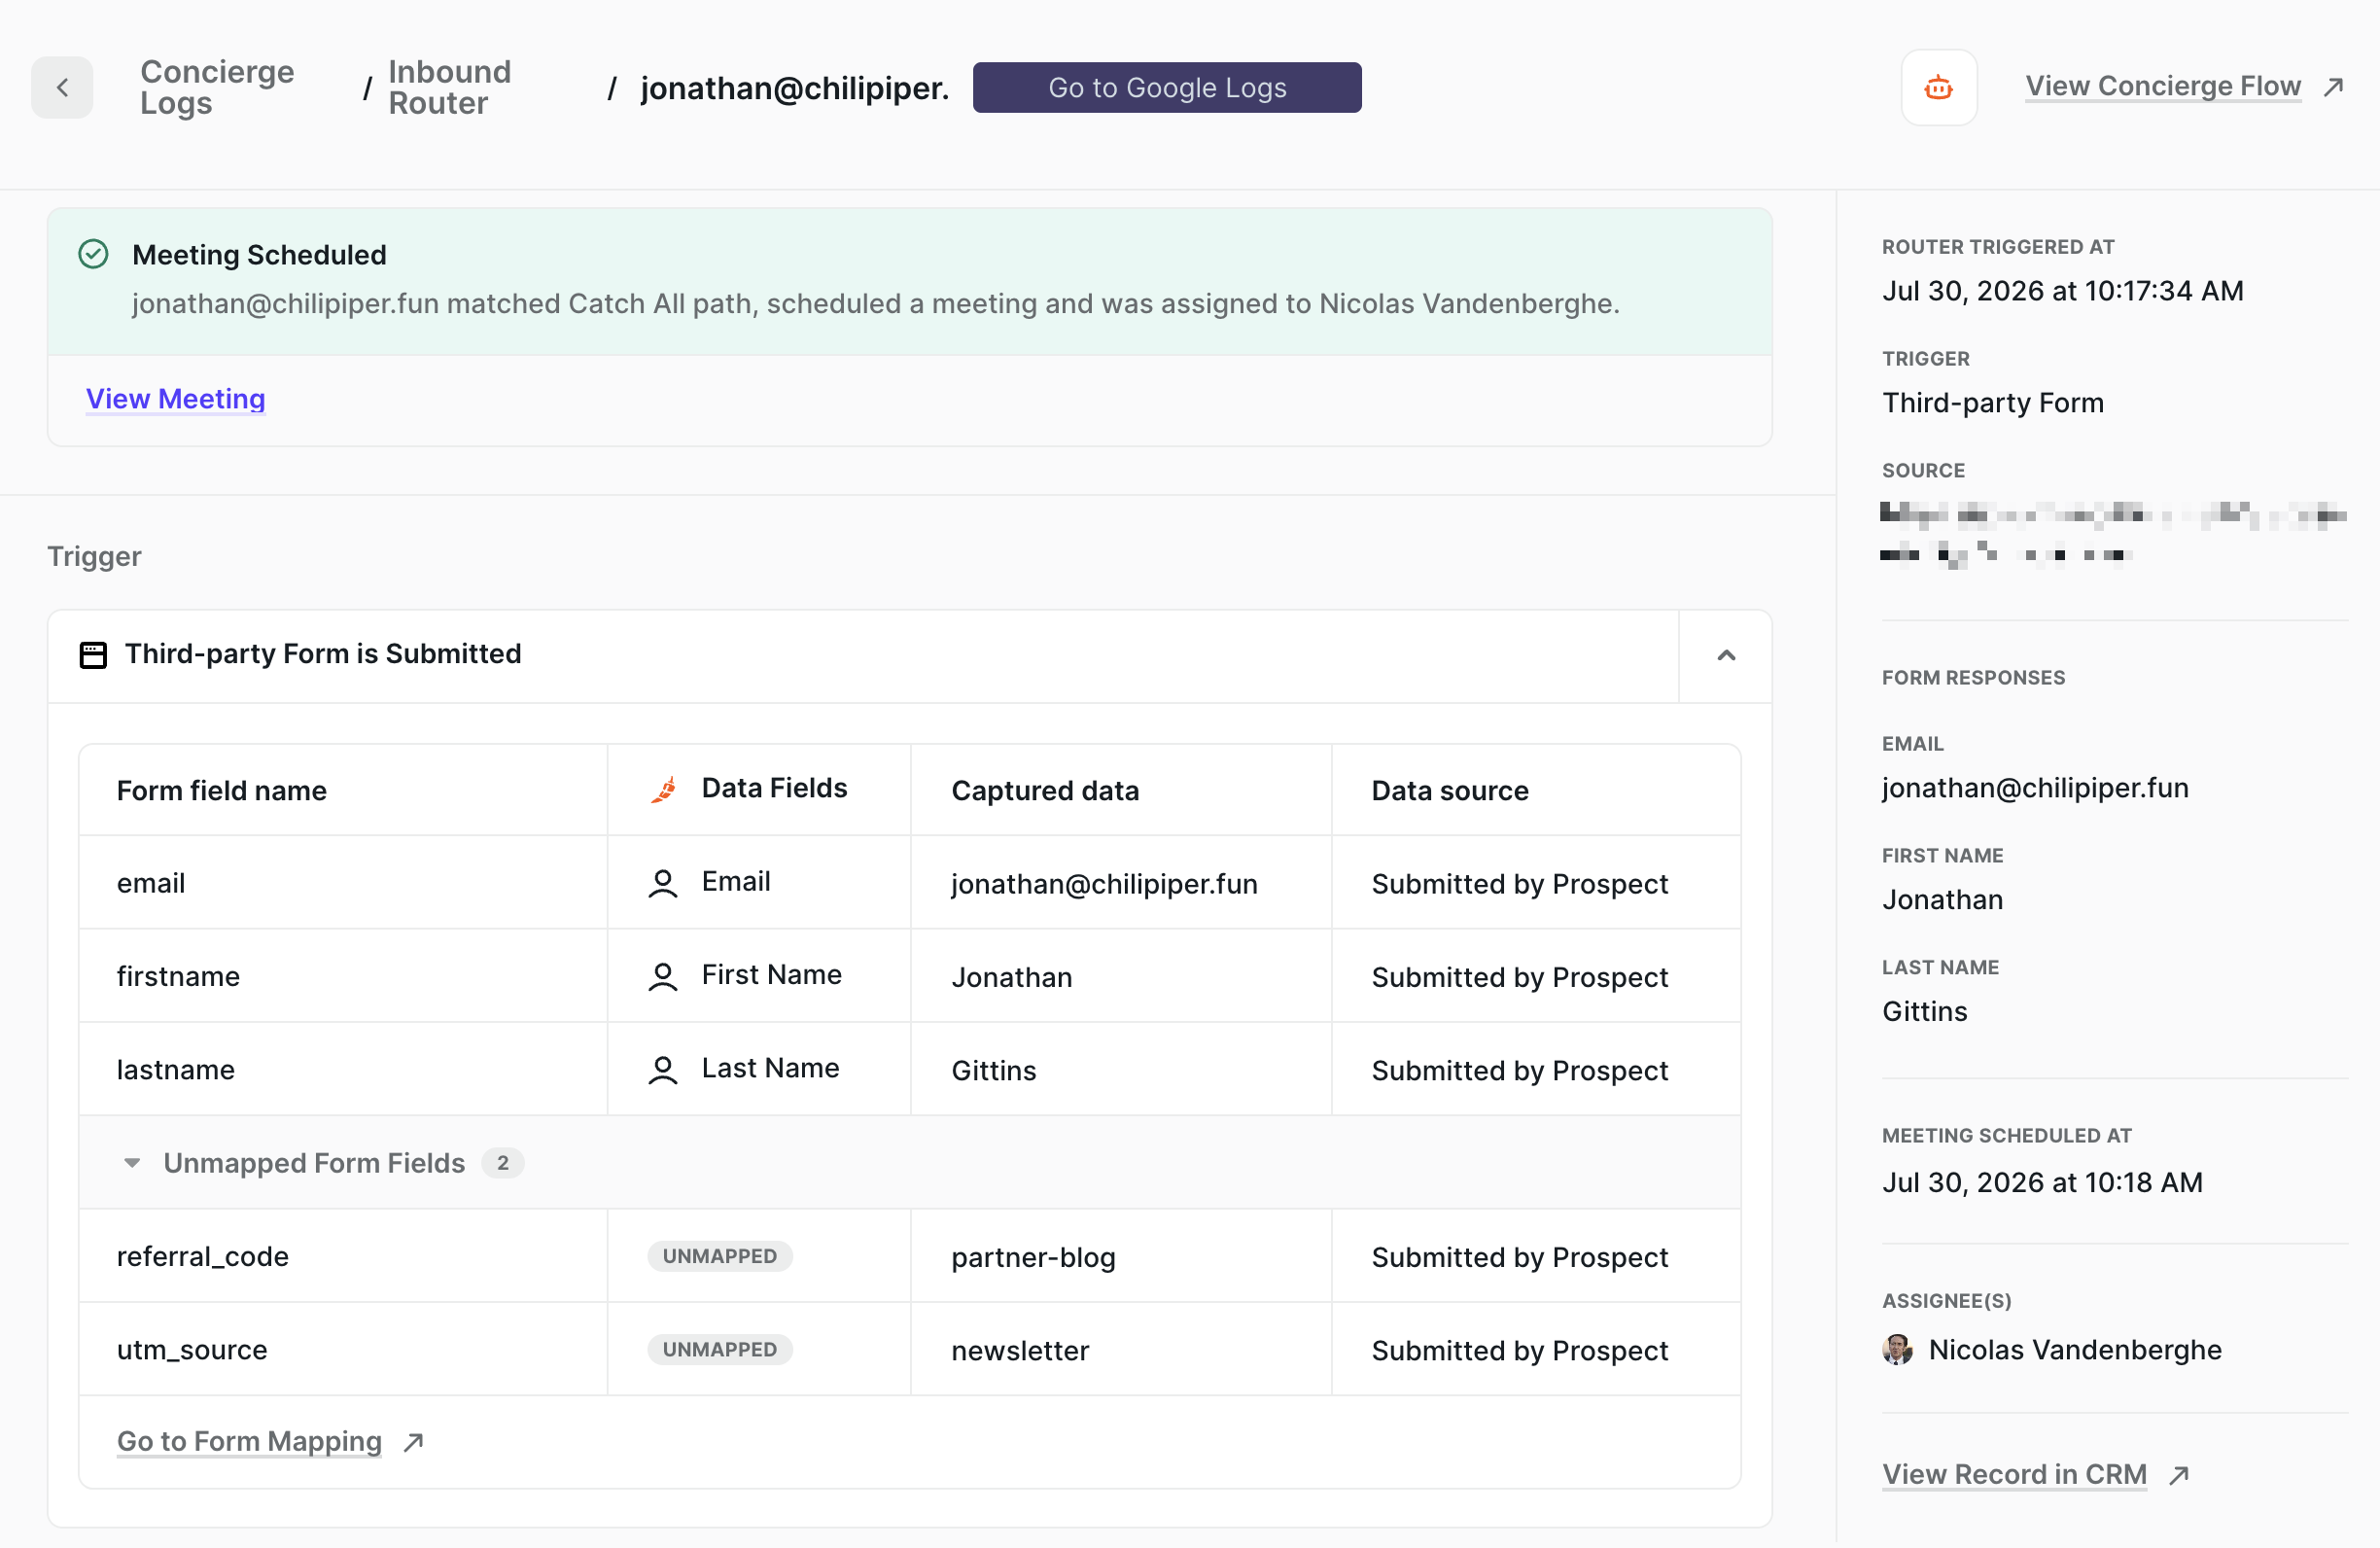Screen dimensions: 2380x1548
Task: Click the person icon next to Last Name
Action: coord(663,1070)
